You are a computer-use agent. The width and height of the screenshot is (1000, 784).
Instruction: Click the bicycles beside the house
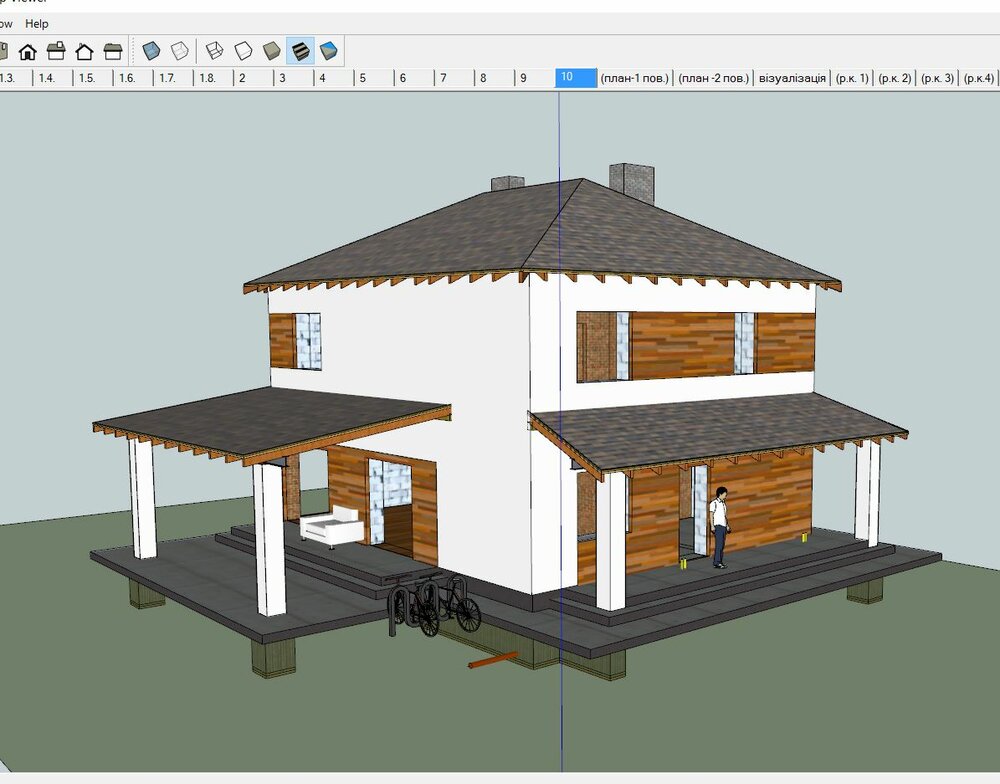tap(433, 604)
